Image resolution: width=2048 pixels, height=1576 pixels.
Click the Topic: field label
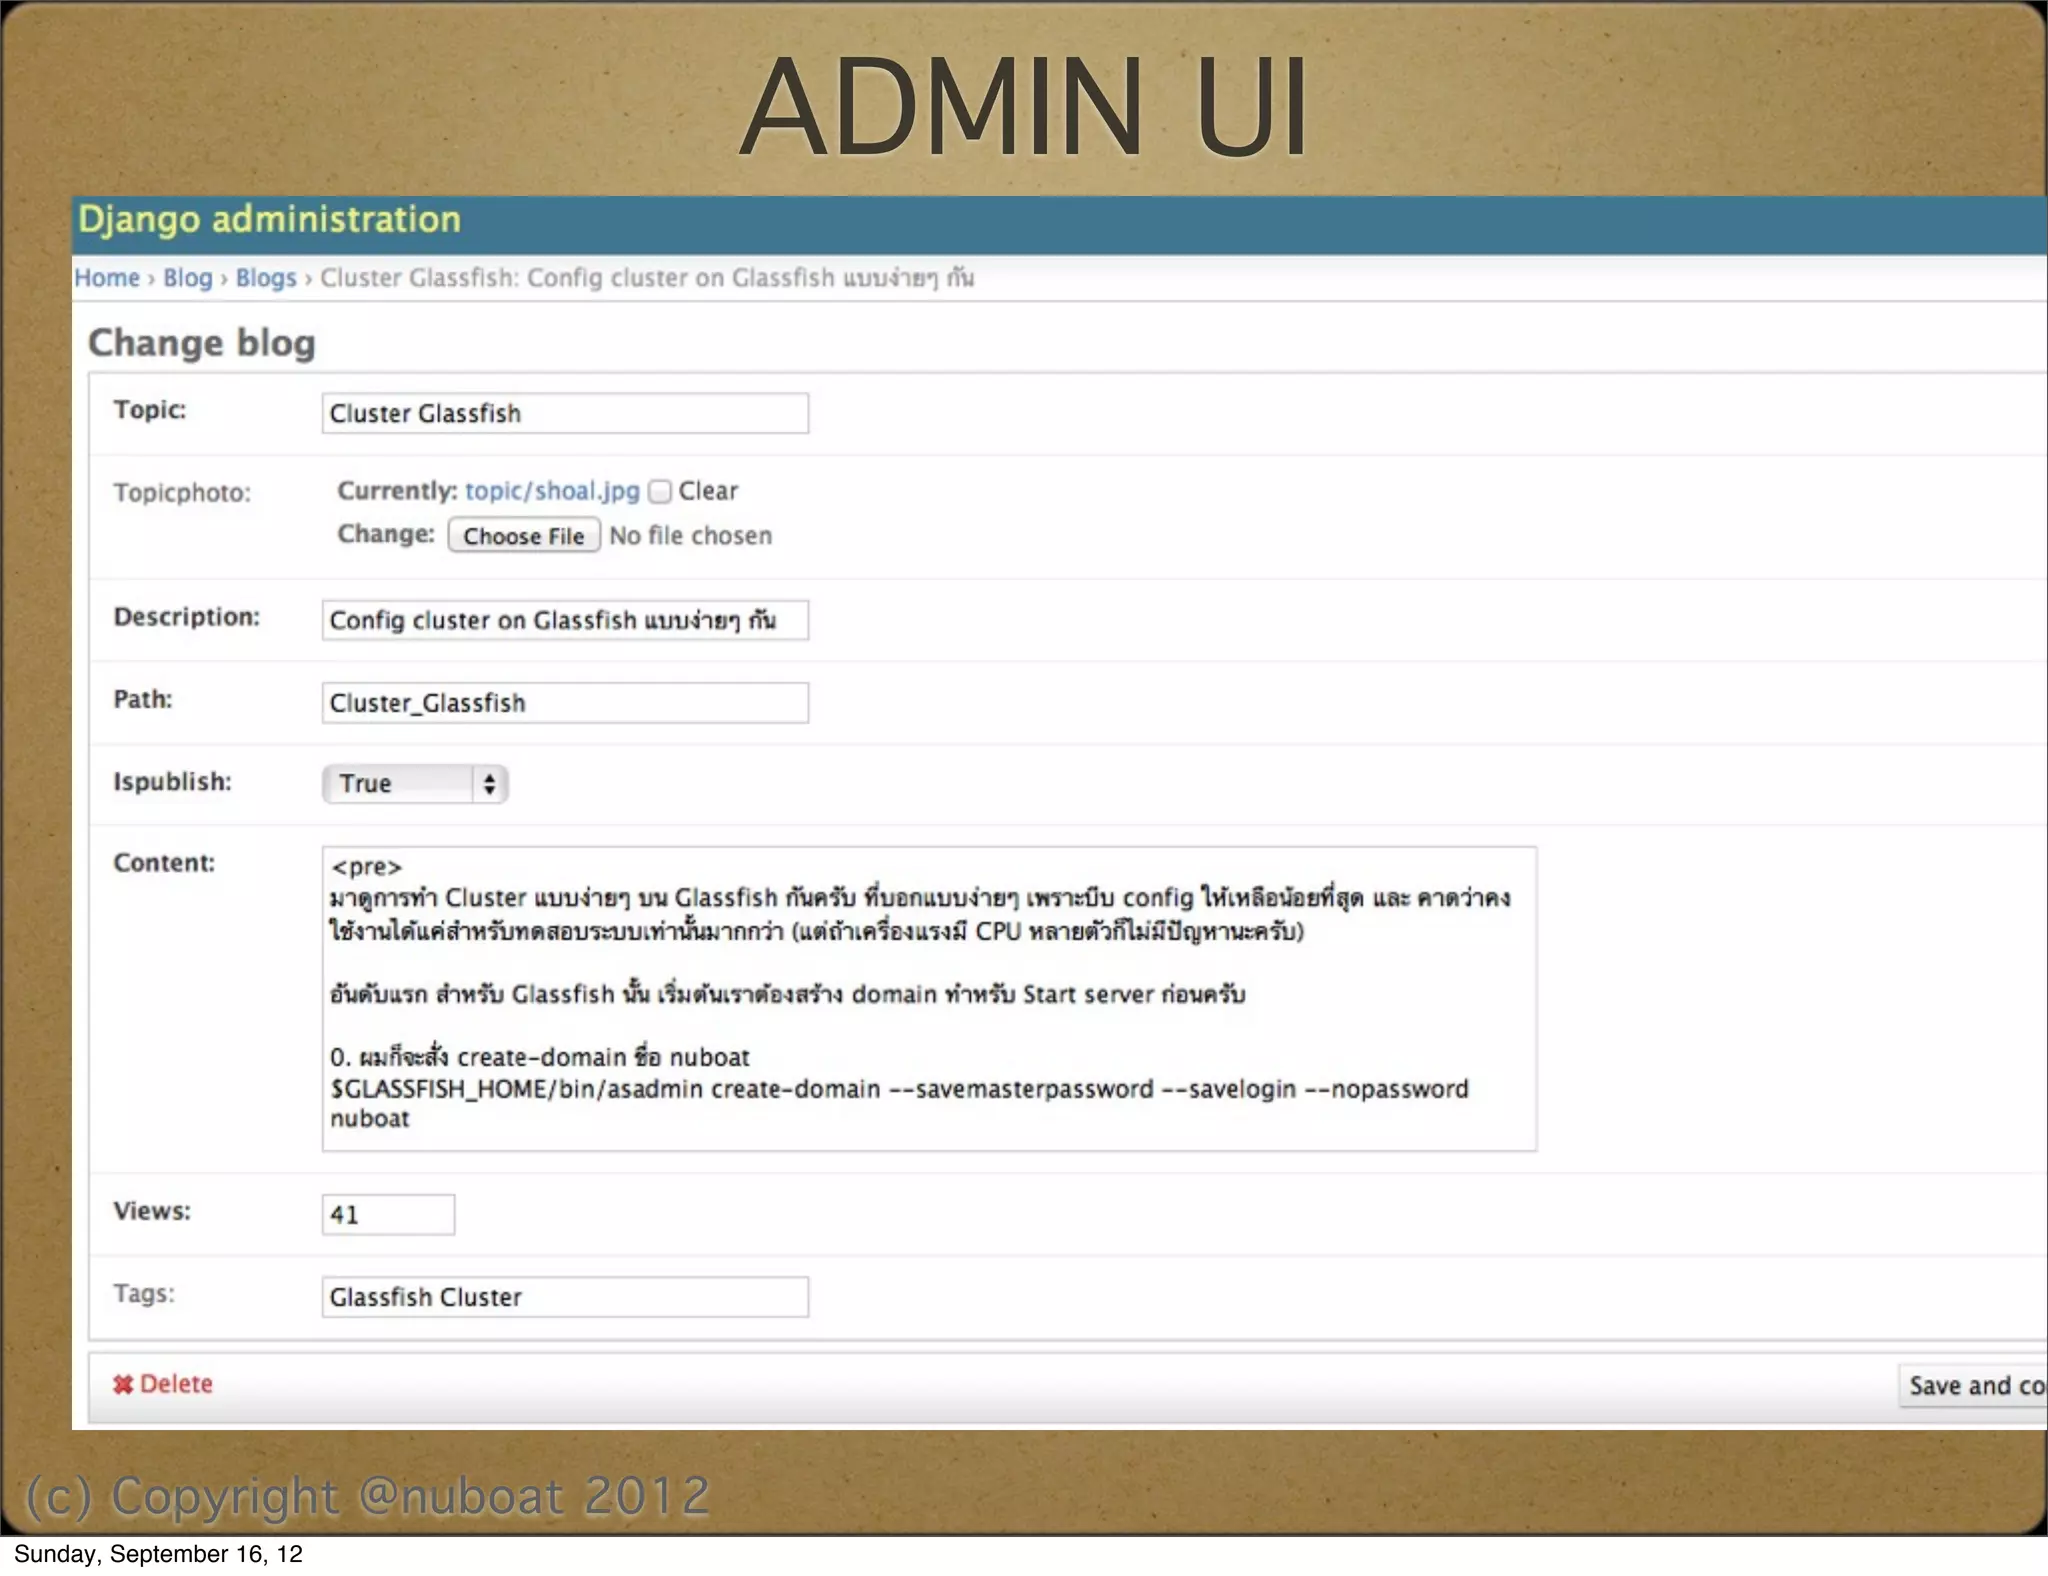pos(150,410)
